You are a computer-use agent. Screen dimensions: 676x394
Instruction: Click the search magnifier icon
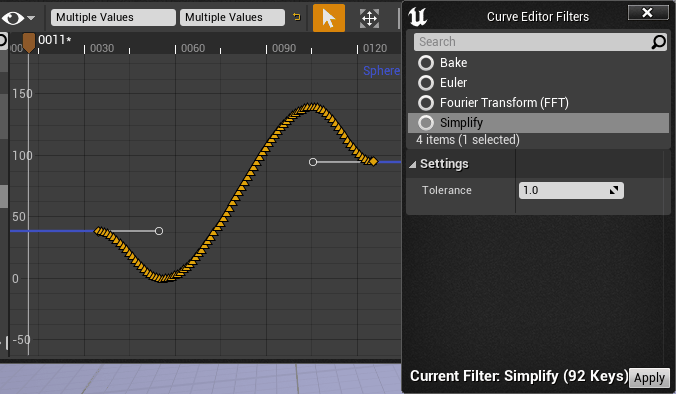point(658,42)
